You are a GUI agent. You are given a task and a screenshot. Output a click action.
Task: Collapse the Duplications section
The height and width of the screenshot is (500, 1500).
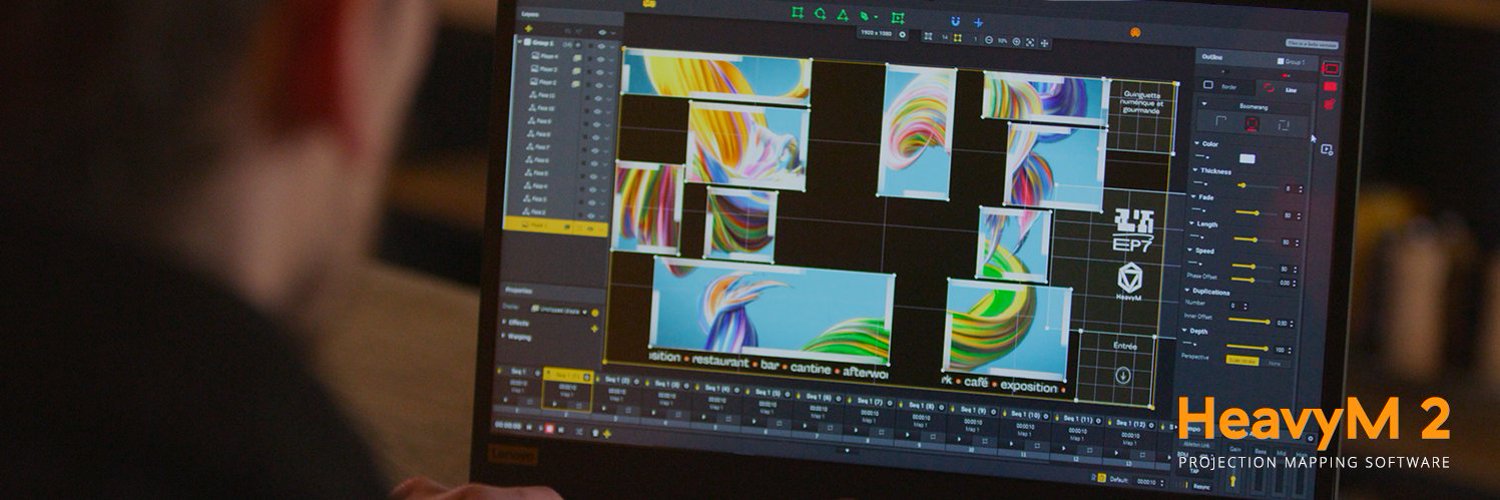point(1187,290)
